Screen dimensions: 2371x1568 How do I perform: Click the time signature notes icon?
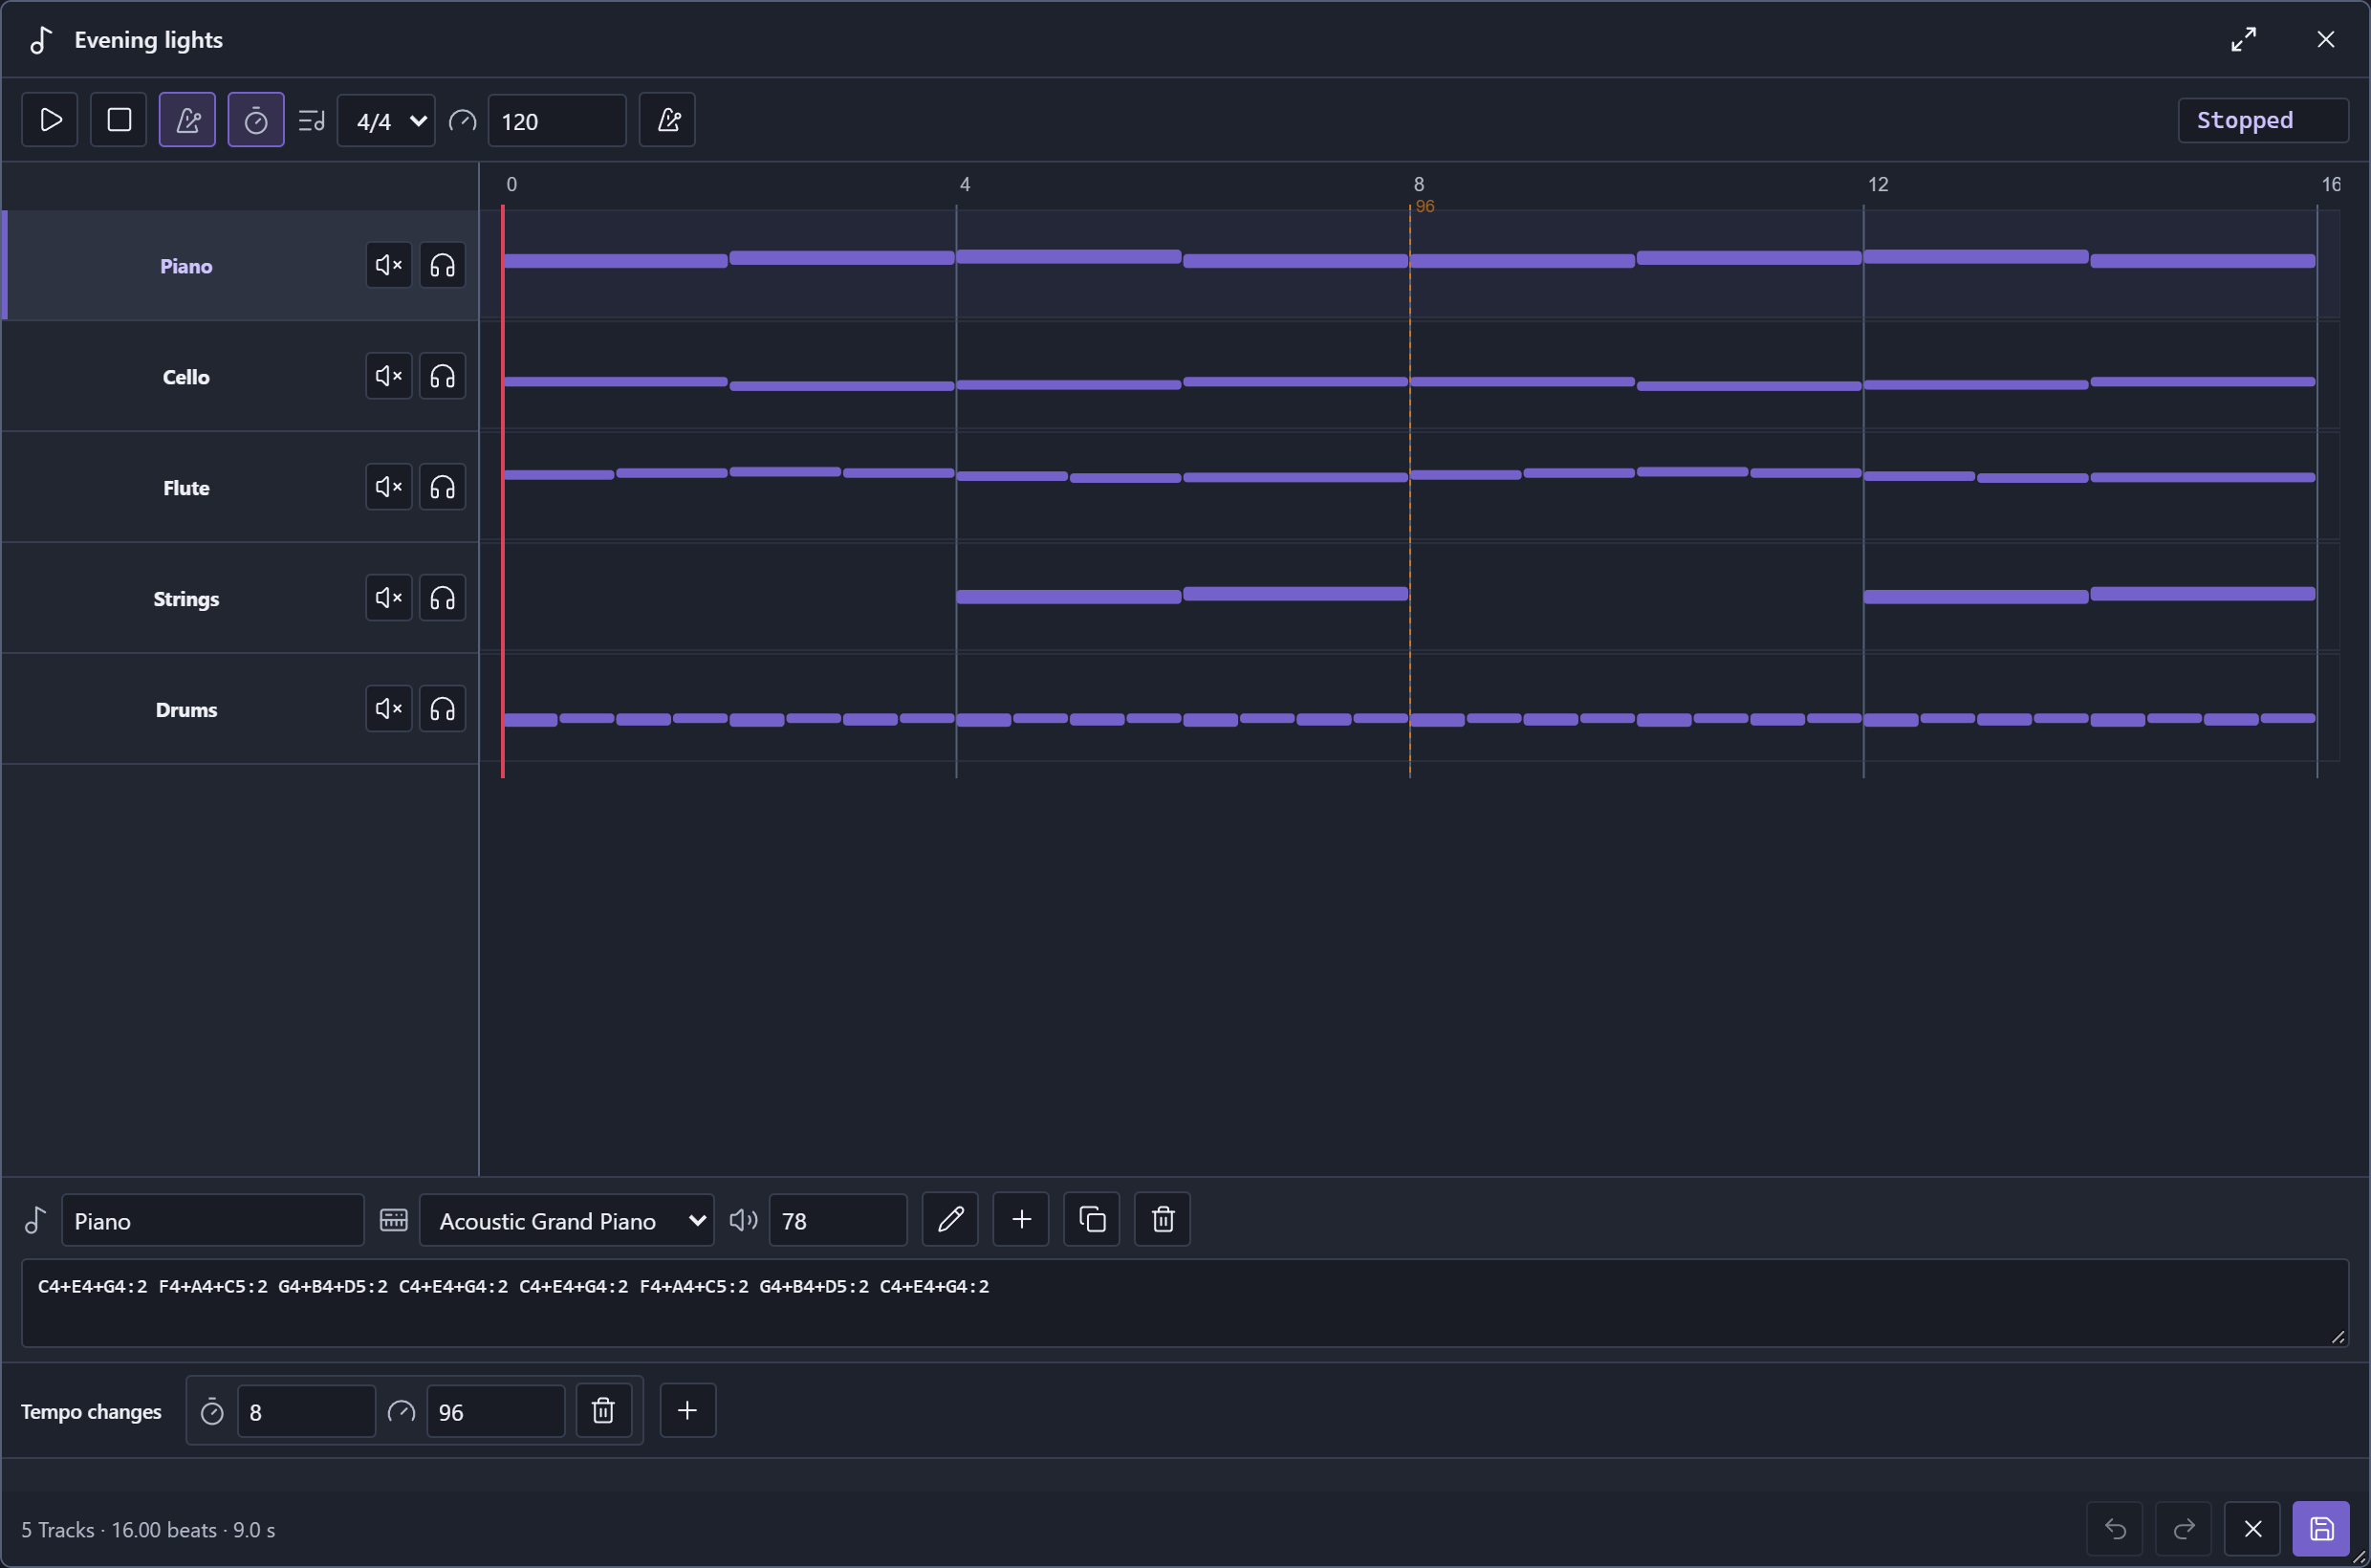click(x=311, y=121)
